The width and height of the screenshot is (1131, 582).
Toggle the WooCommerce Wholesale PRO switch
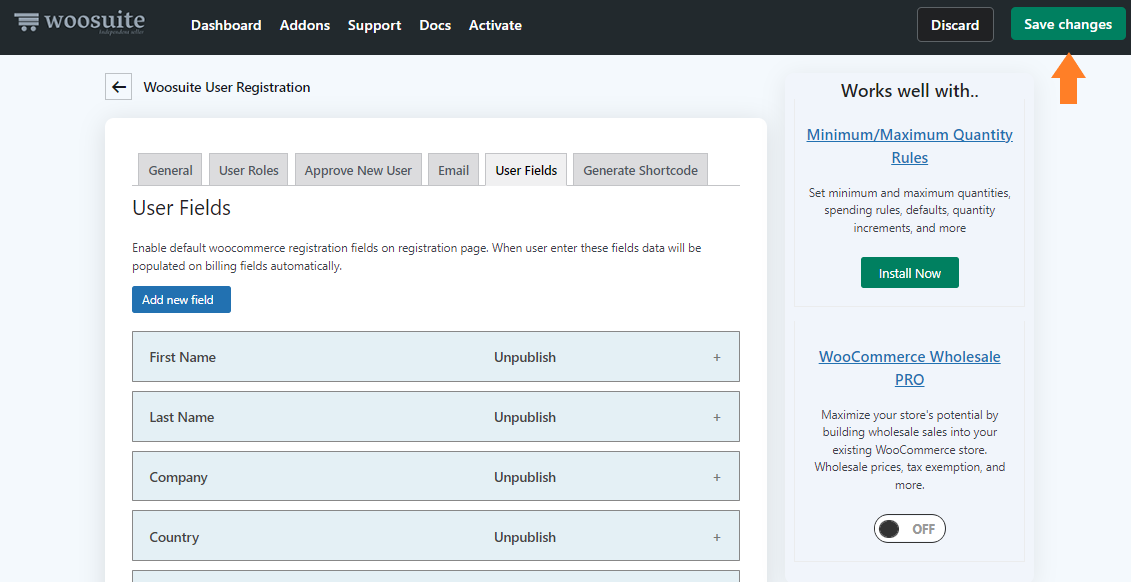point(910,529)
